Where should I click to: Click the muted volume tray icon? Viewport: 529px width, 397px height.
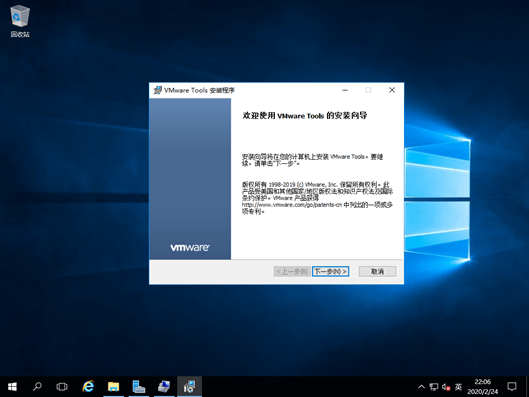[x=446, y=387]
